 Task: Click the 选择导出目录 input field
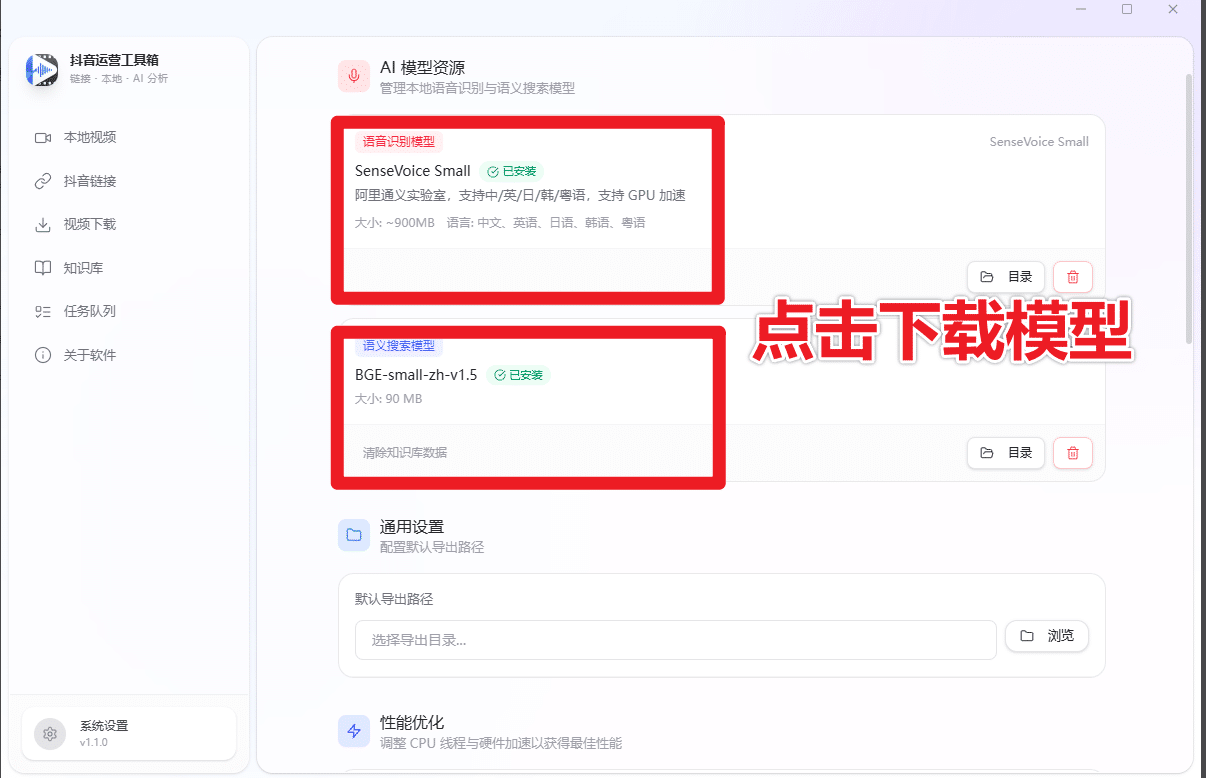pyautogui.click(x=676, y=639)
